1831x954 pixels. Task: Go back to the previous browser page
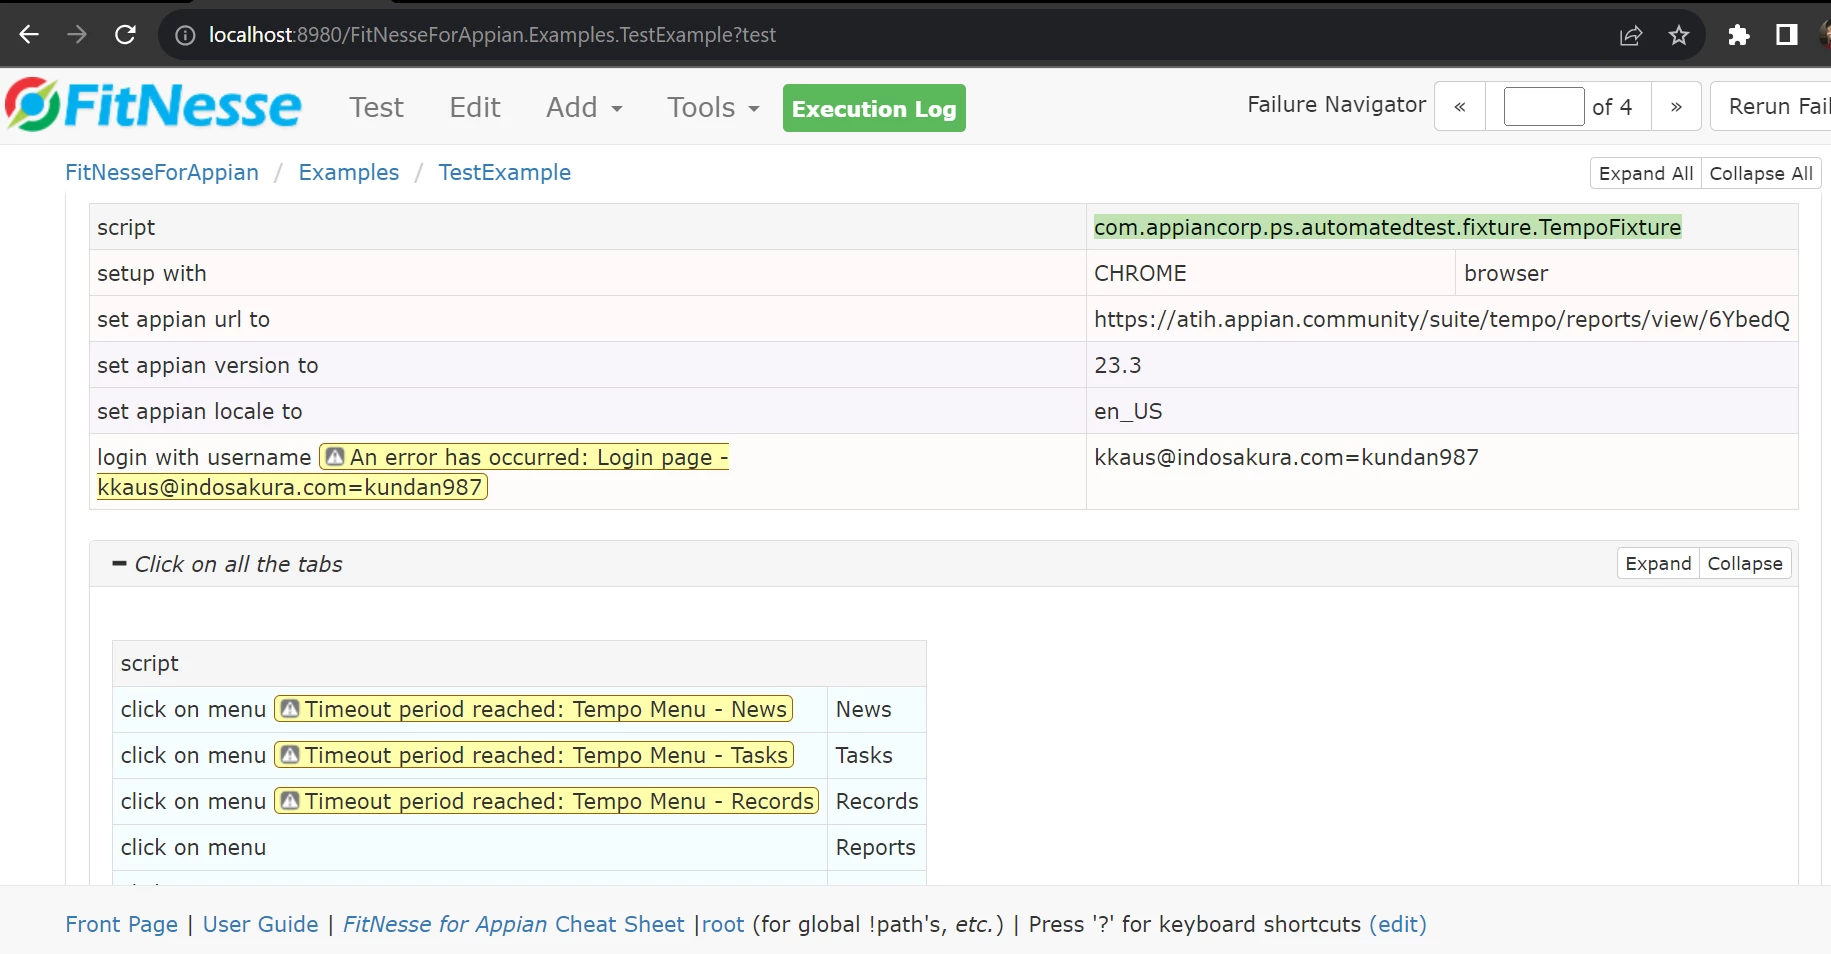point(29,35)
